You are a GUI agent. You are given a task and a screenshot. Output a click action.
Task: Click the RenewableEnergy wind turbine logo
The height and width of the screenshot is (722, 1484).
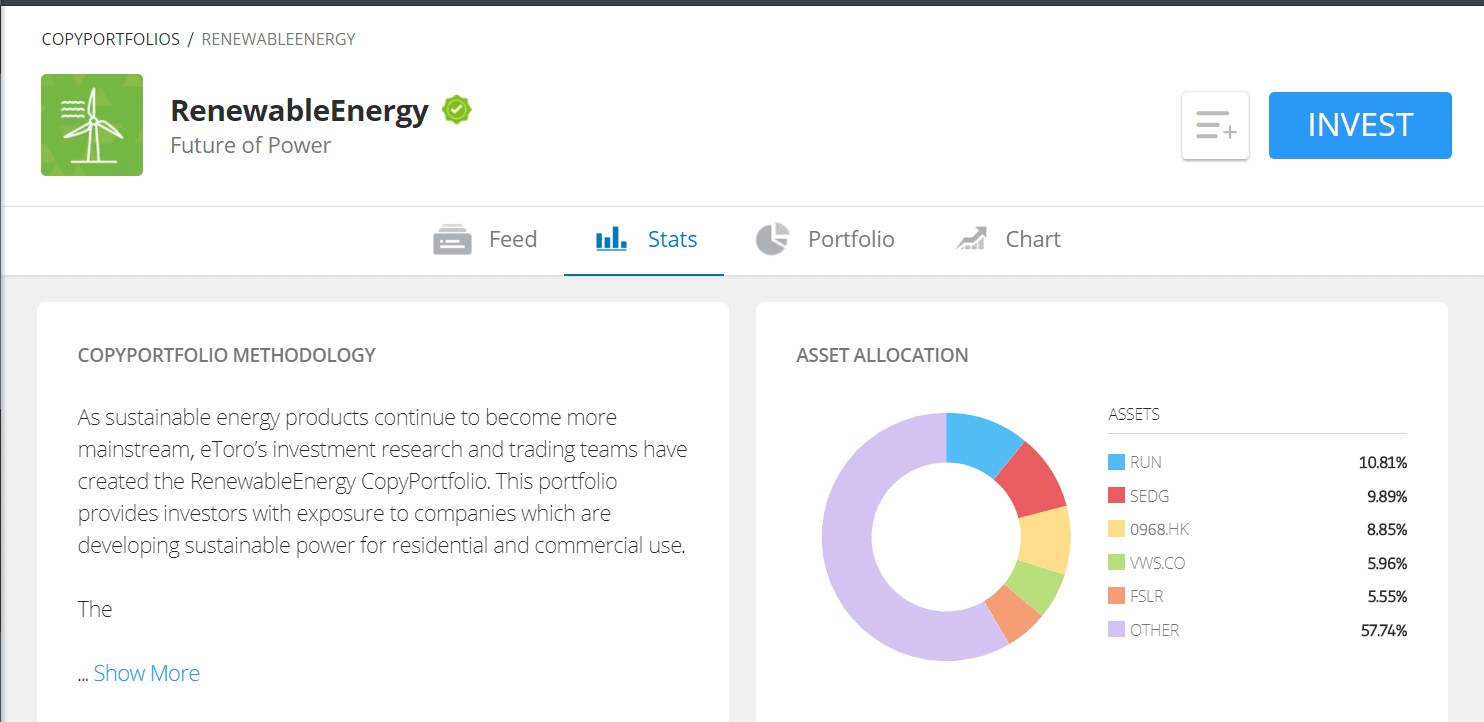(x=92, y=125)
